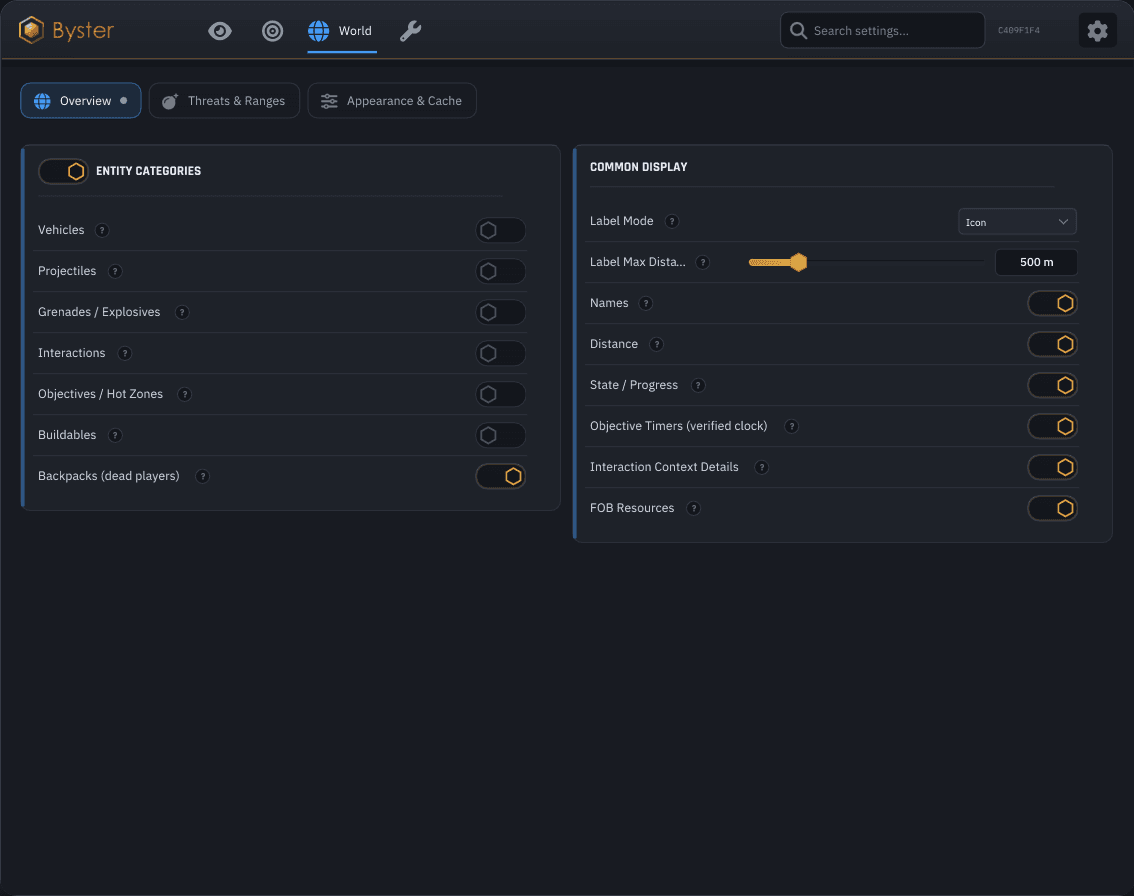Disable Backpacks (dead players) toggle
Screen dimensions: 1134x896
click(x=500, y=476)
